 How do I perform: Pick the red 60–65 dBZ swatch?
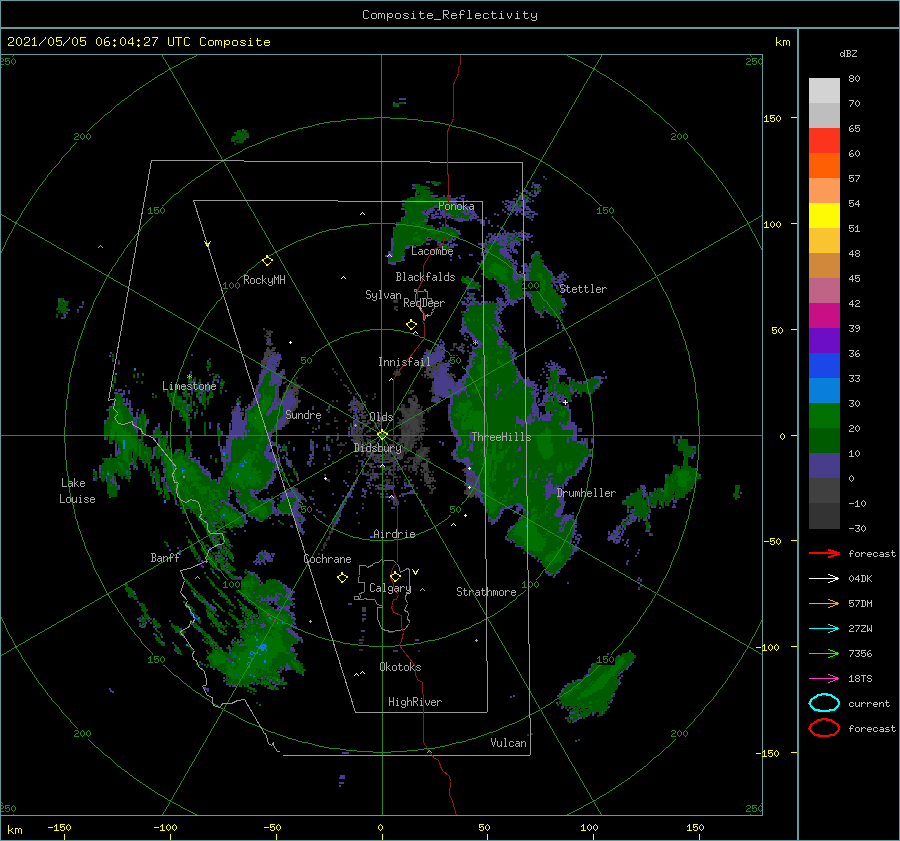pyautogui.click(x=824, y=141)
